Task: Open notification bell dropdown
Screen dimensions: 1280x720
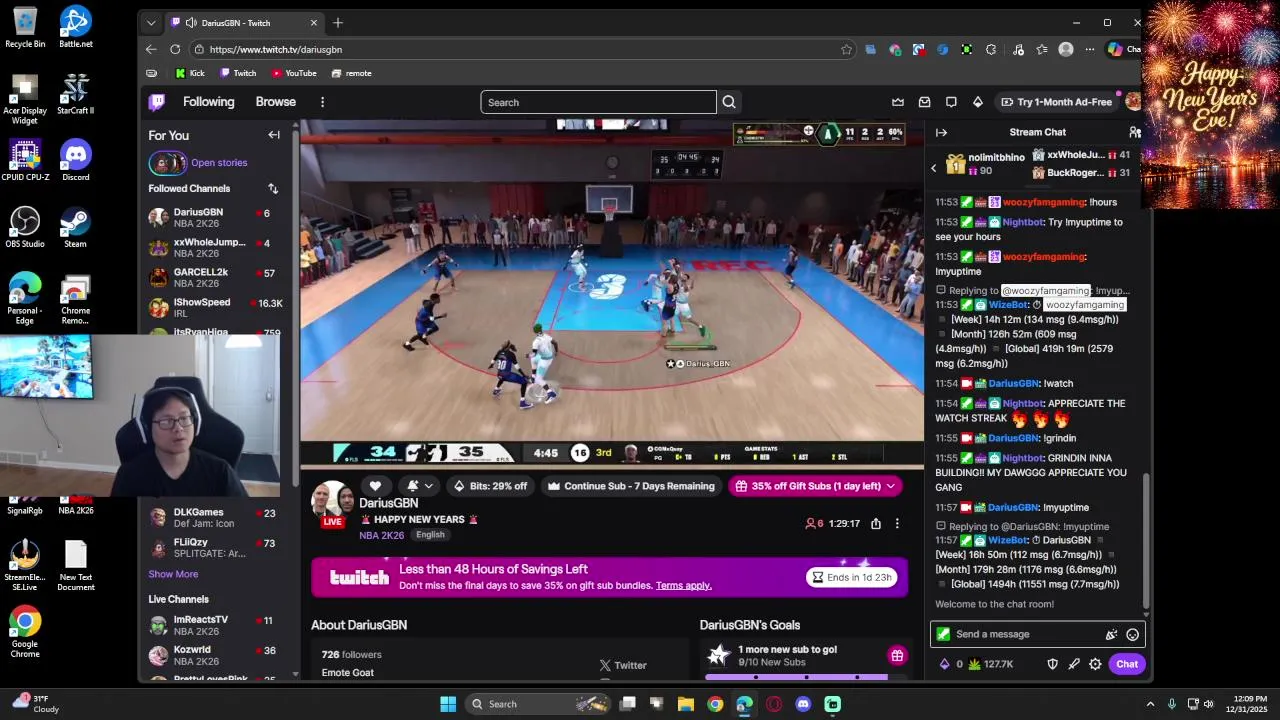Action: [x=420, y=486]
